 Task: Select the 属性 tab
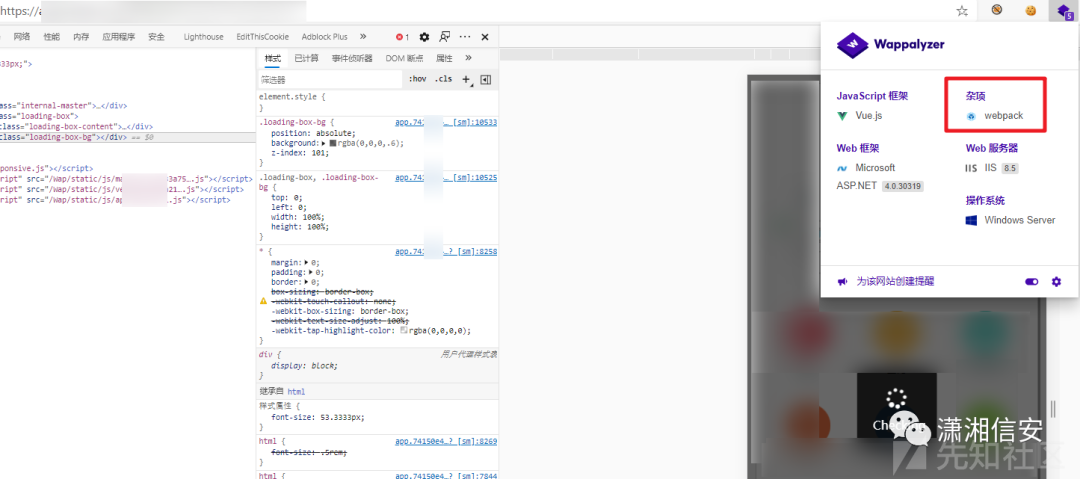click(444, 59)
